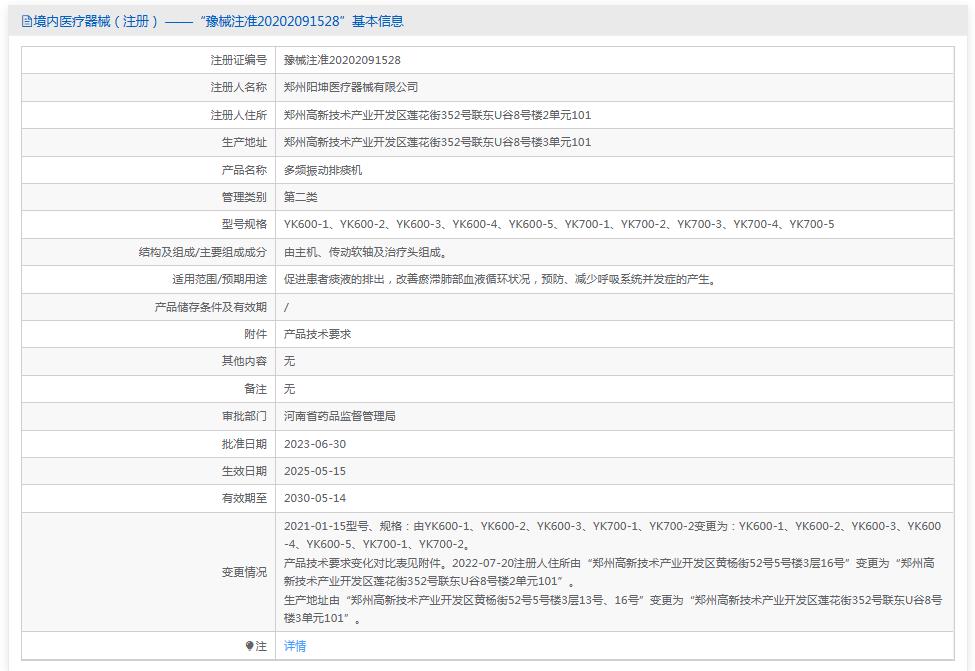Select company name 郑州阳坤医疗器械有限公司
This screenshot has height=671, width=975.
coord(351,88)
